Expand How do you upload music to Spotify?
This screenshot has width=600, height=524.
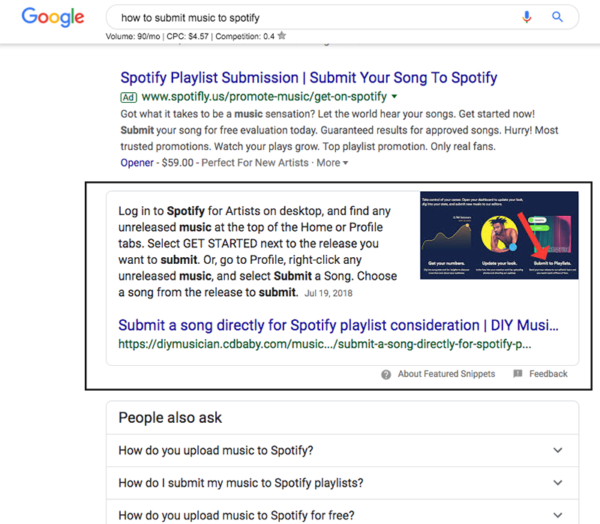point(342,451)
